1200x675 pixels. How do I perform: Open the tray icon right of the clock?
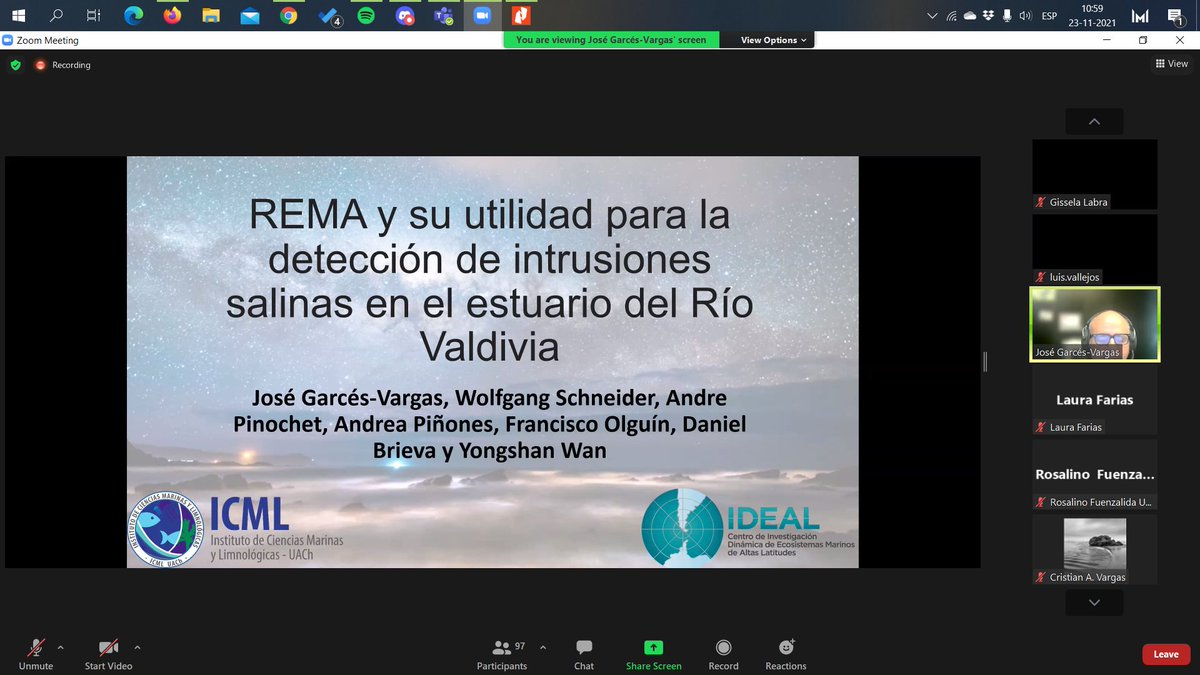pos(1140,15)
